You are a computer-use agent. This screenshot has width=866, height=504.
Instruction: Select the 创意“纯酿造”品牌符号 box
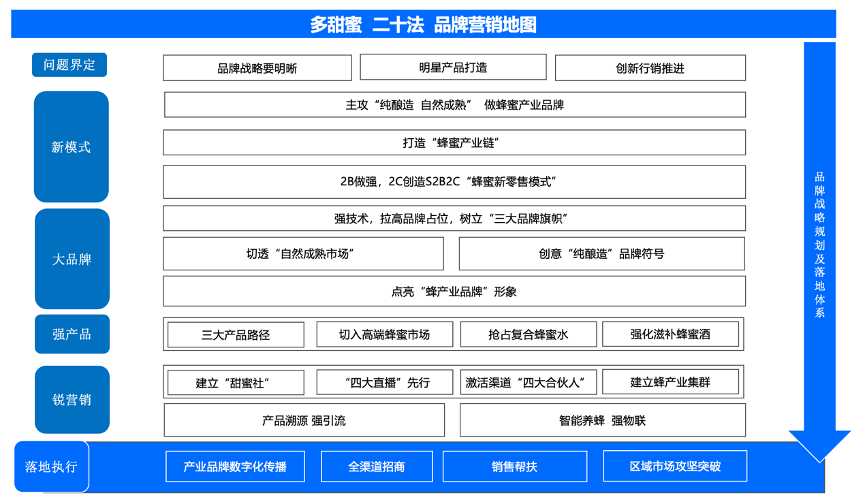pos(601,254)
